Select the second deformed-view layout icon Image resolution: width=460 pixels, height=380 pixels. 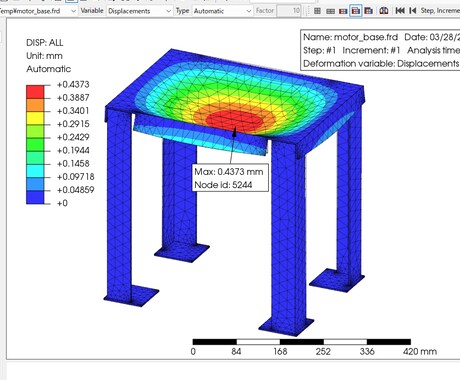330,11
